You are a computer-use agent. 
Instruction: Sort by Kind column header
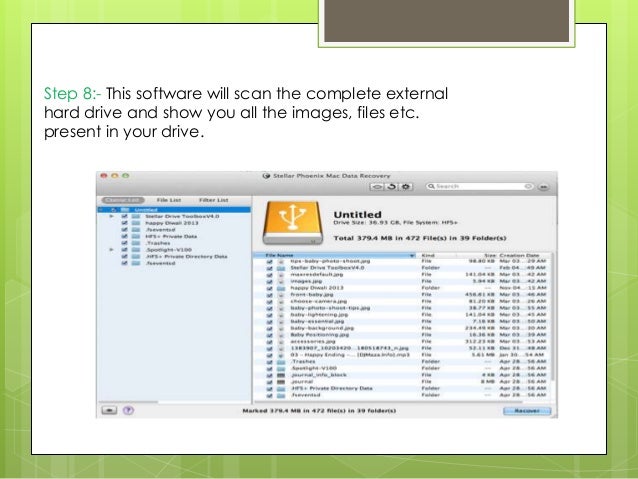[428, 256]
